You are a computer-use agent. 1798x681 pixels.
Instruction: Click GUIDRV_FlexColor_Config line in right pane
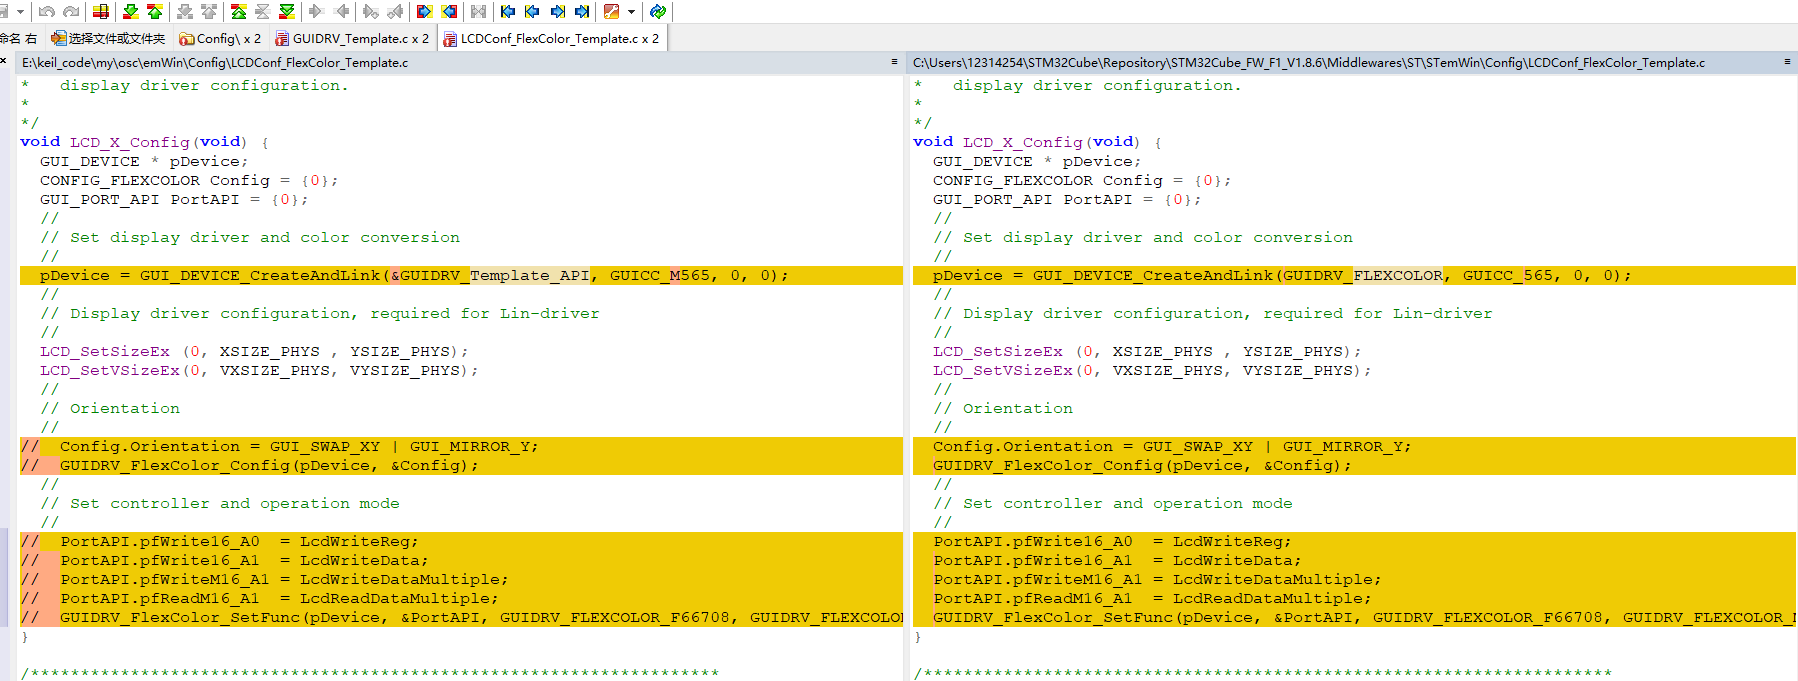(x=1354, y=465)
